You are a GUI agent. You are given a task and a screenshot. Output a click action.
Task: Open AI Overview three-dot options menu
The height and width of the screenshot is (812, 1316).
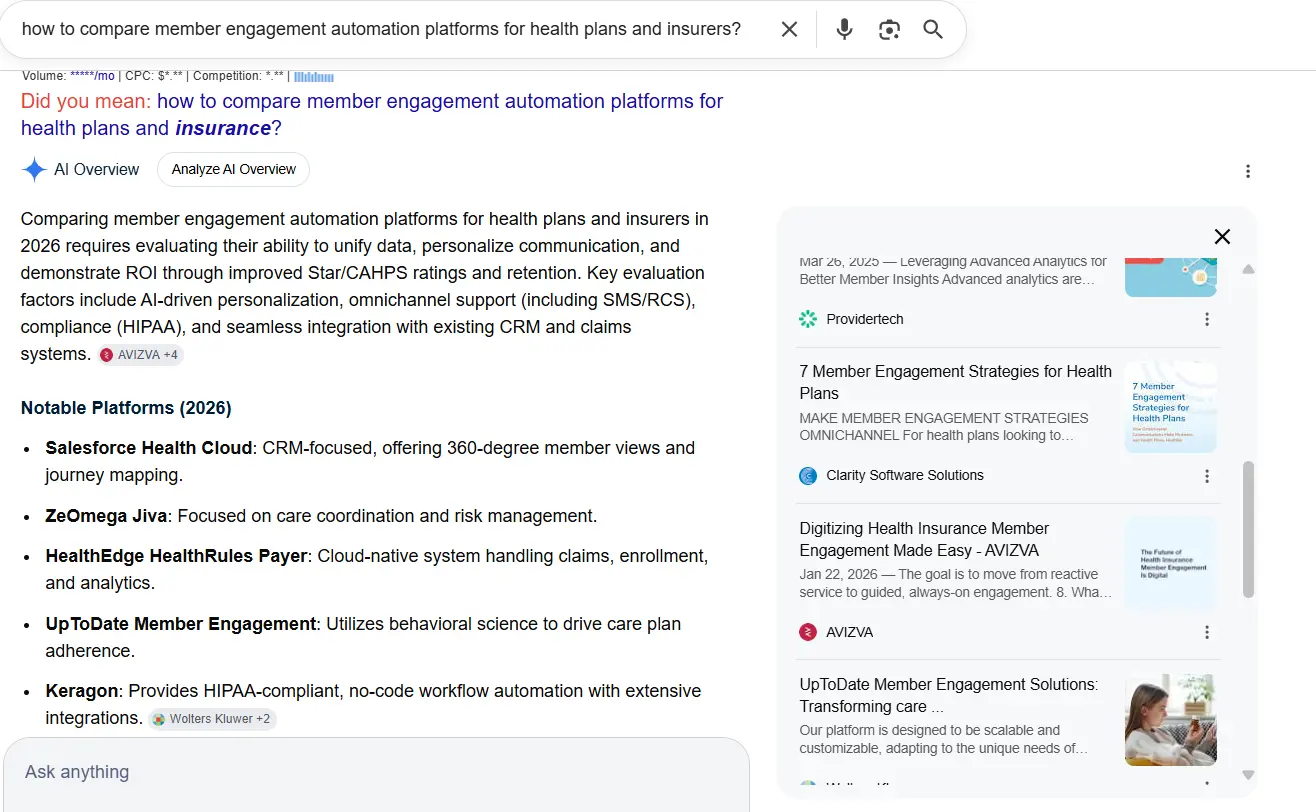(x=1247, y=171)
